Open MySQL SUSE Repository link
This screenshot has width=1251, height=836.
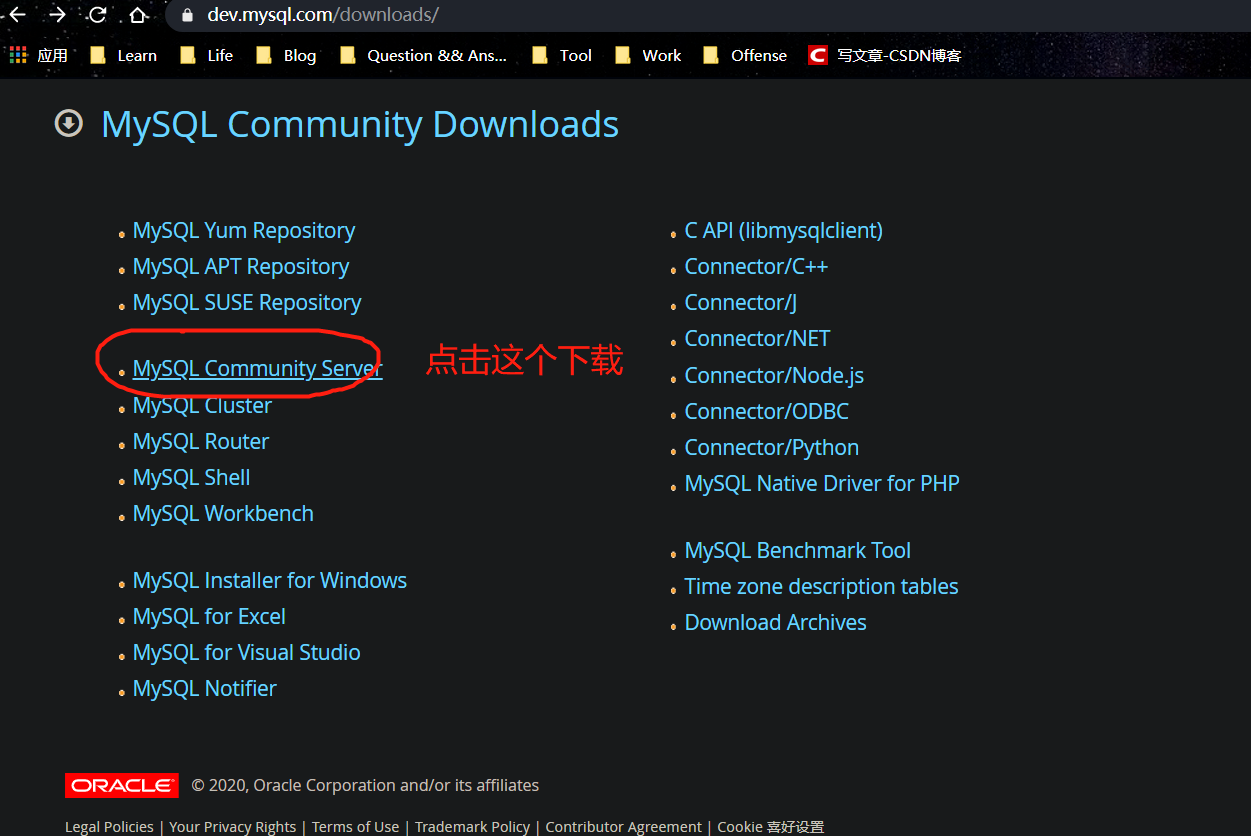click(247, 302)
